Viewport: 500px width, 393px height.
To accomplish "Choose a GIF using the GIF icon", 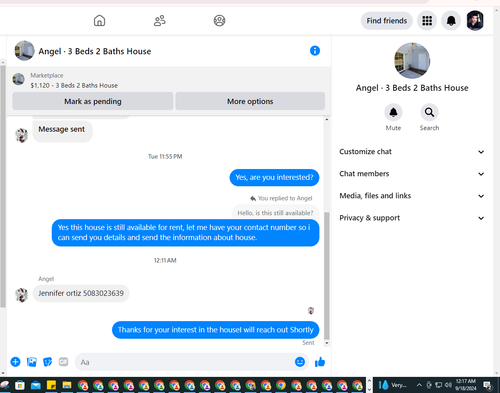I will click(x=63, y=362).
